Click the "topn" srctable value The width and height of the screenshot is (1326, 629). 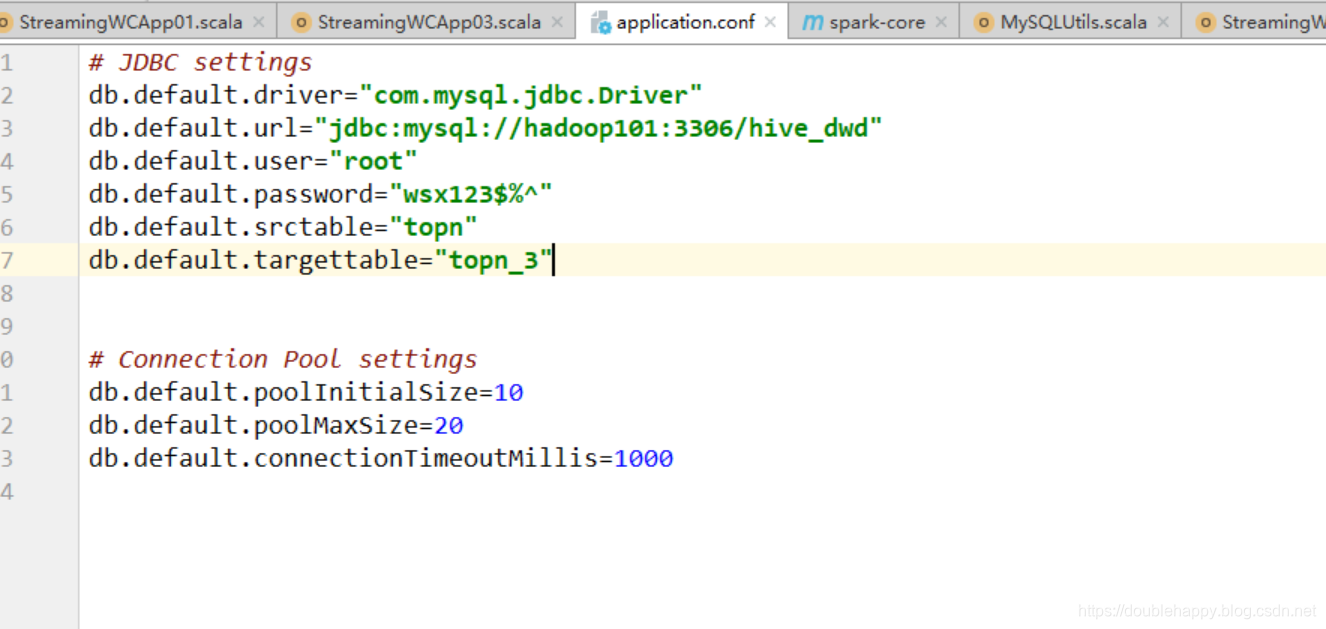[x=433, y=228]
